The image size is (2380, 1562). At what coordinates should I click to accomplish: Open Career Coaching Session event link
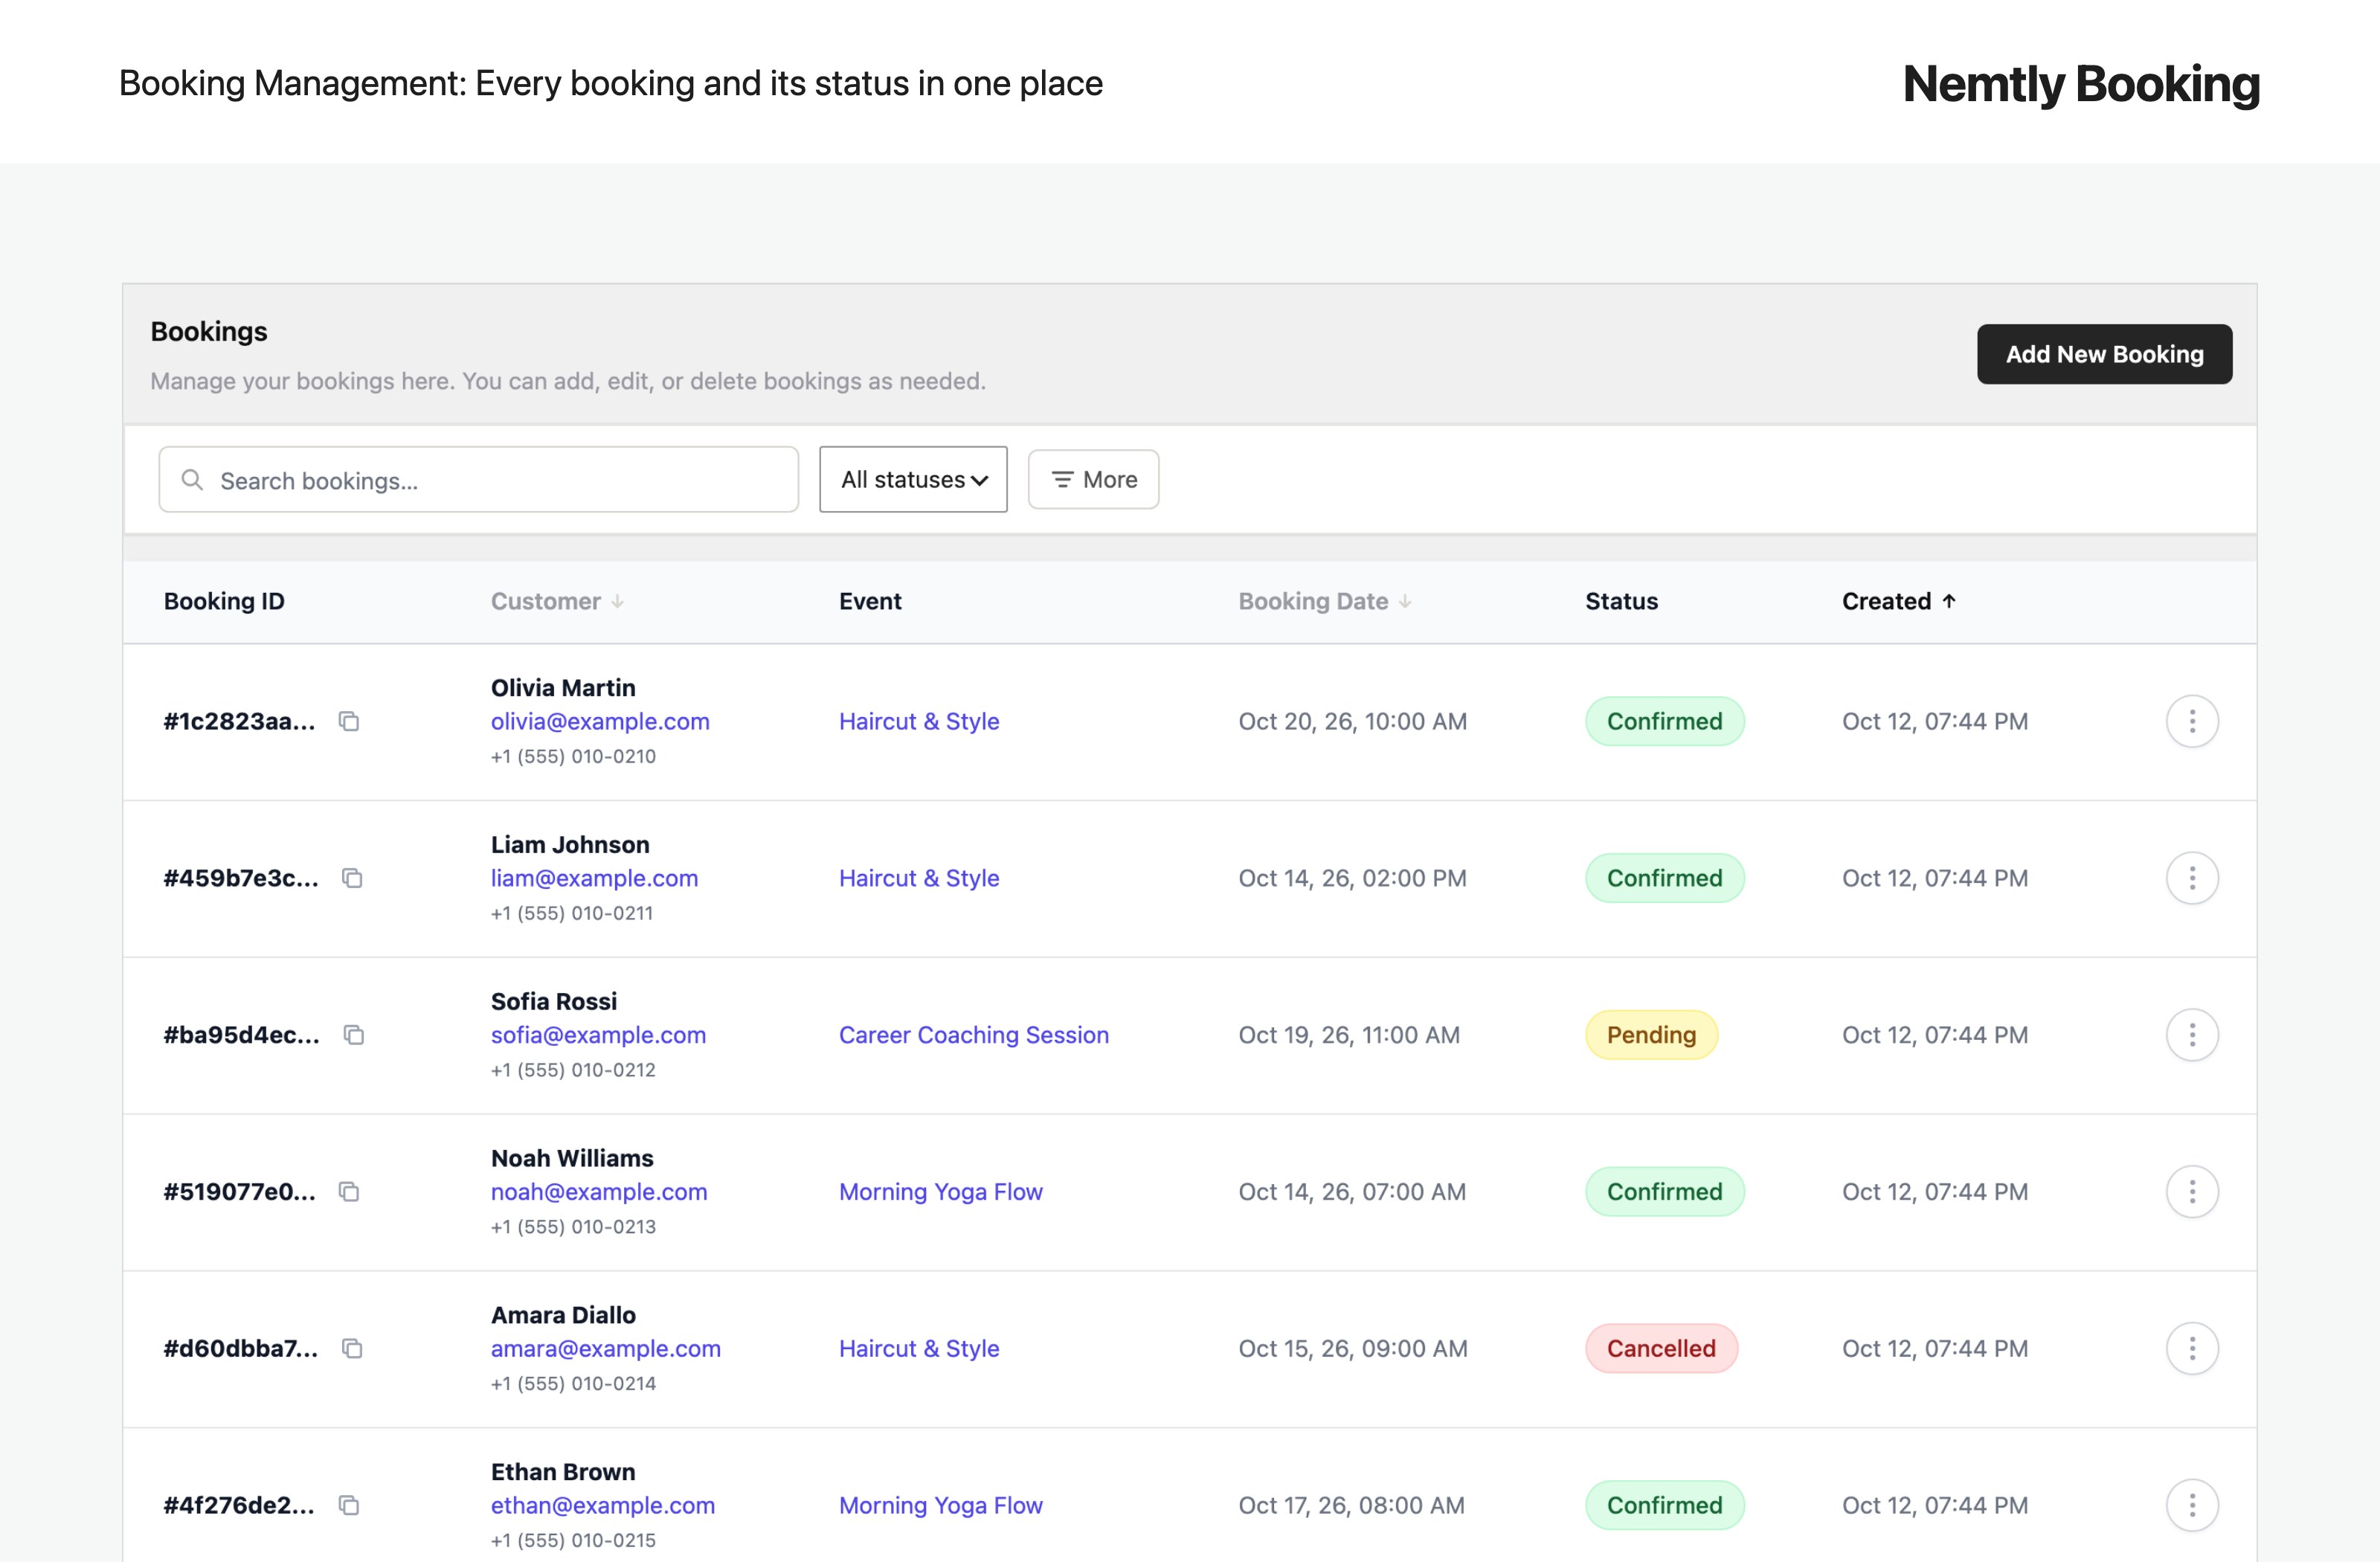(974, 1035)
